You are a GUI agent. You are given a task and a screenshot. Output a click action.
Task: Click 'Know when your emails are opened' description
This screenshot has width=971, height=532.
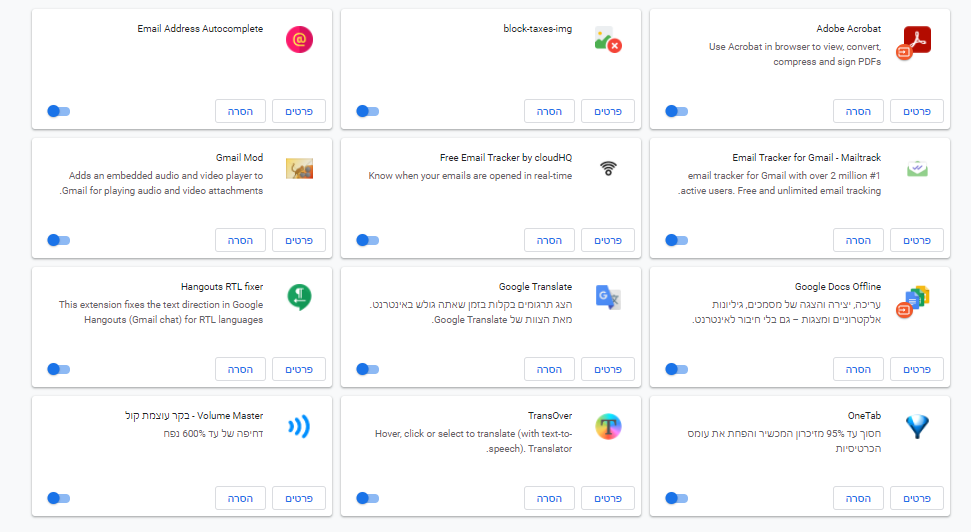(x=470, y=176)
